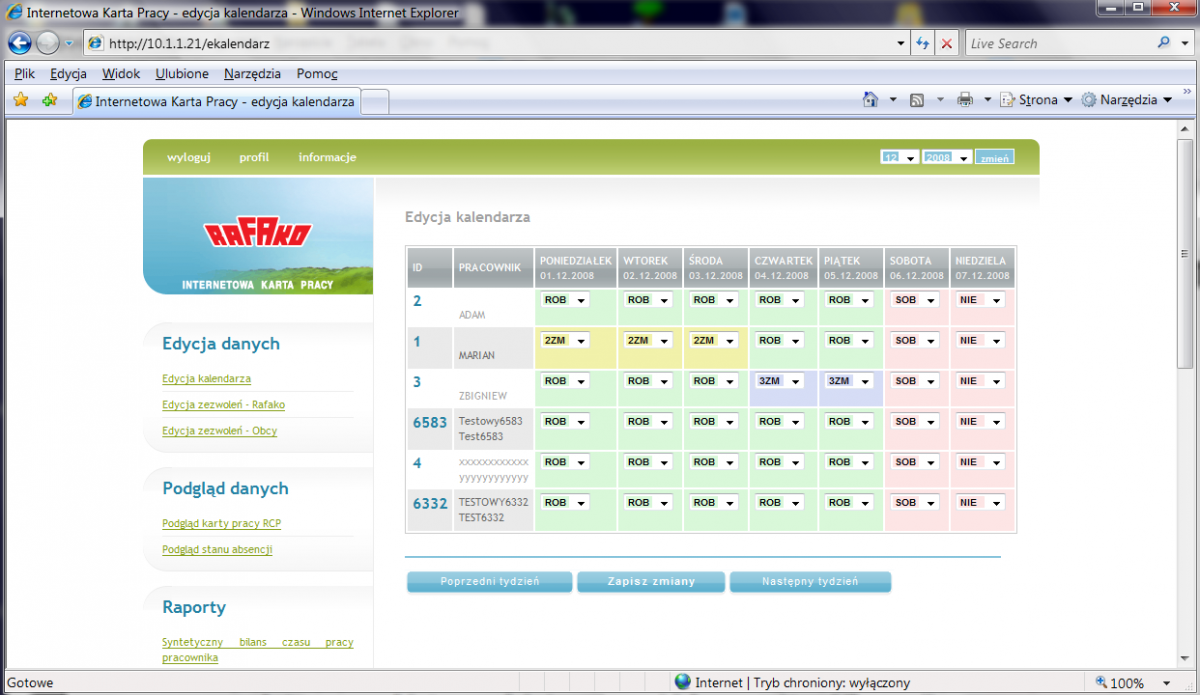Click the Live Search input field
The height and width of the screenshot is (695, 1200).
[x=1060, y=43]
